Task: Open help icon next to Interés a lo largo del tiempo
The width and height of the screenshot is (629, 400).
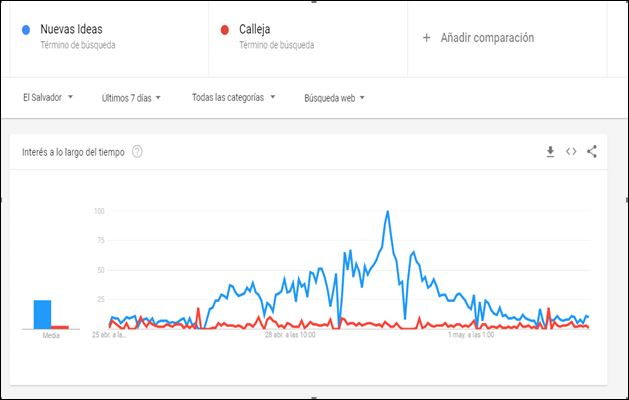Action: coord(137,152)
